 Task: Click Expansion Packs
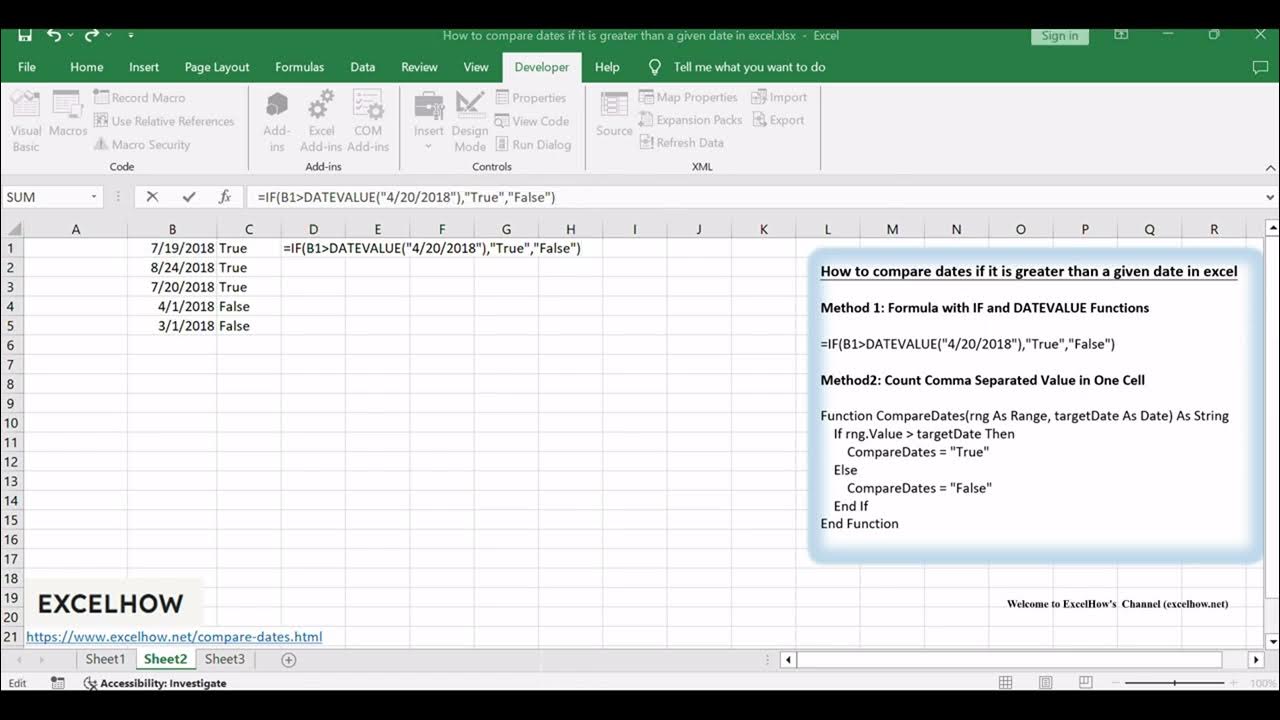pyautogui.click(x=691, y=120)
